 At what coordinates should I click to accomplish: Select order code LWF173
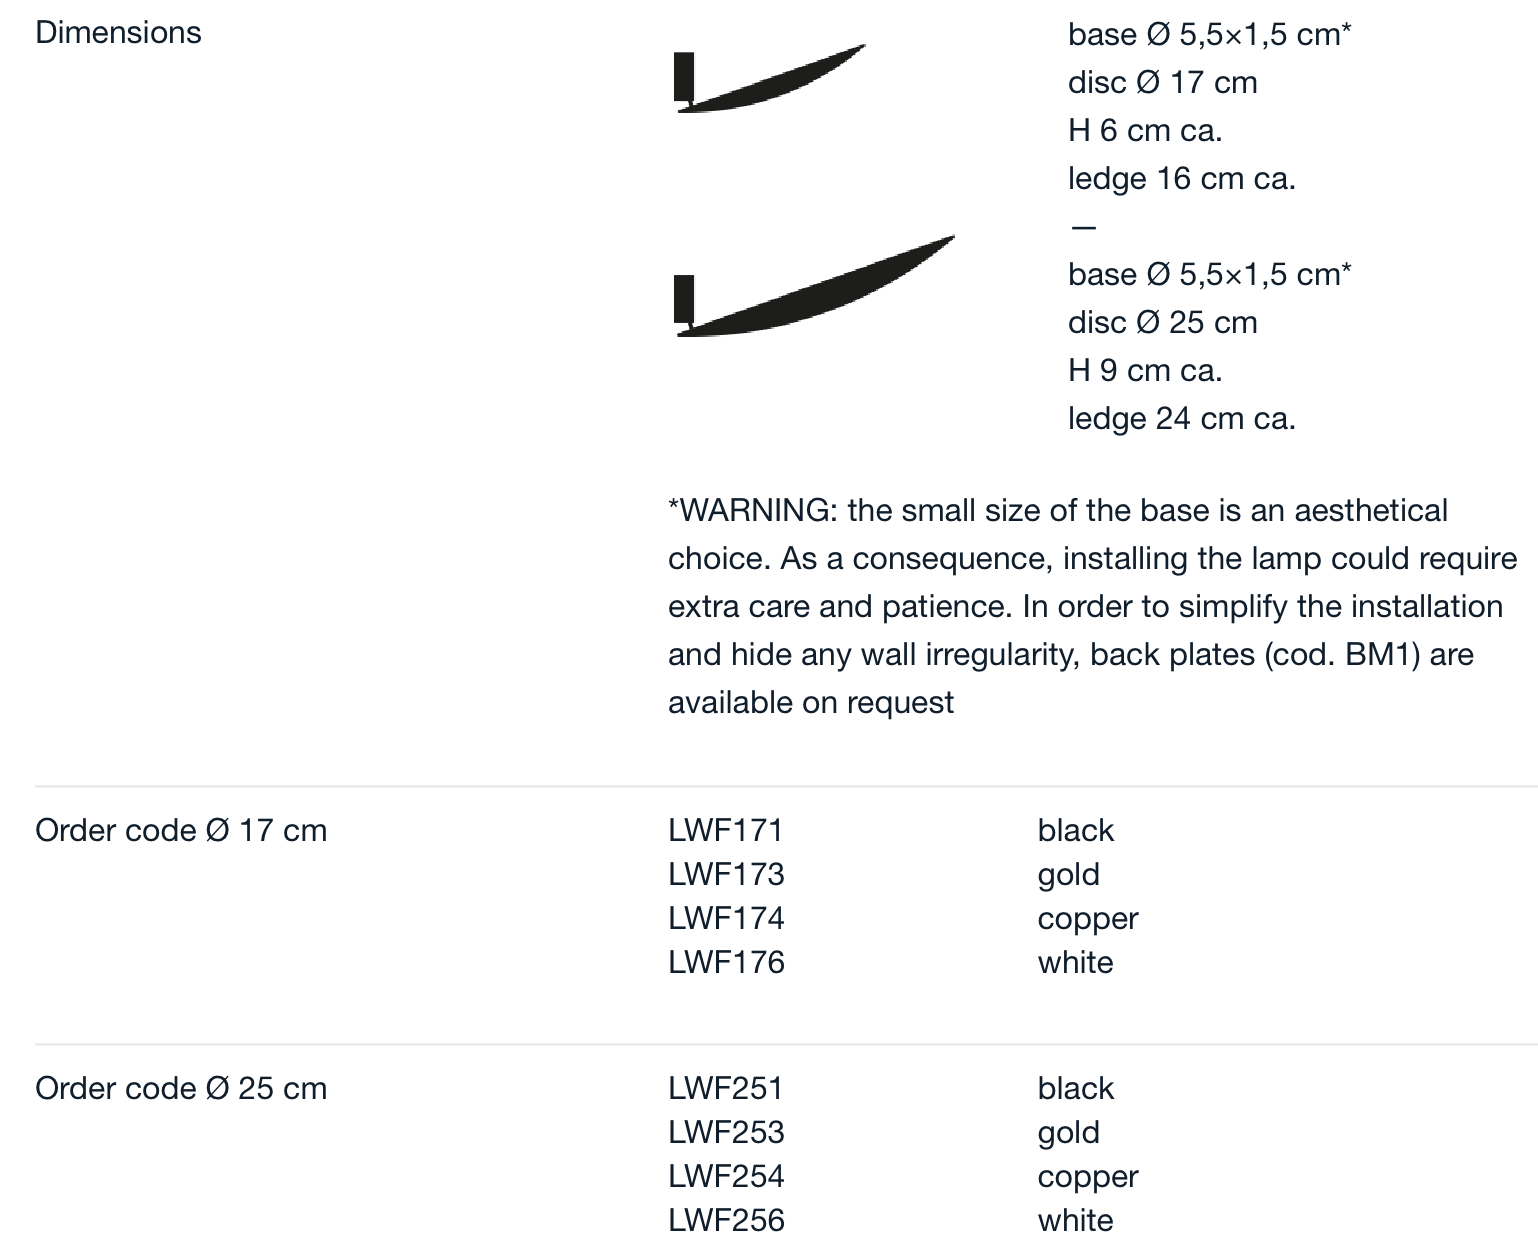(x=726, y=874)
